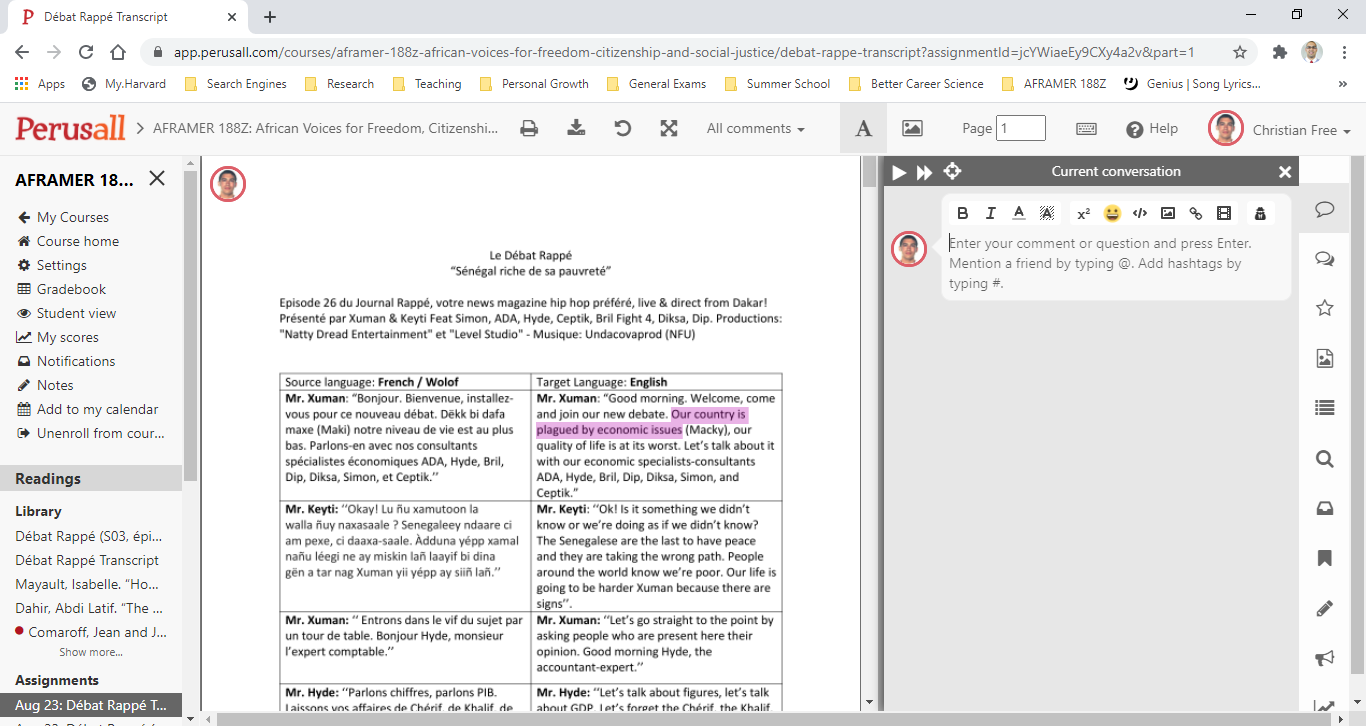Click the rotate/undo arrow icon in toolbar
This screenshot has width=1366, height=726.
click(622, 128)
